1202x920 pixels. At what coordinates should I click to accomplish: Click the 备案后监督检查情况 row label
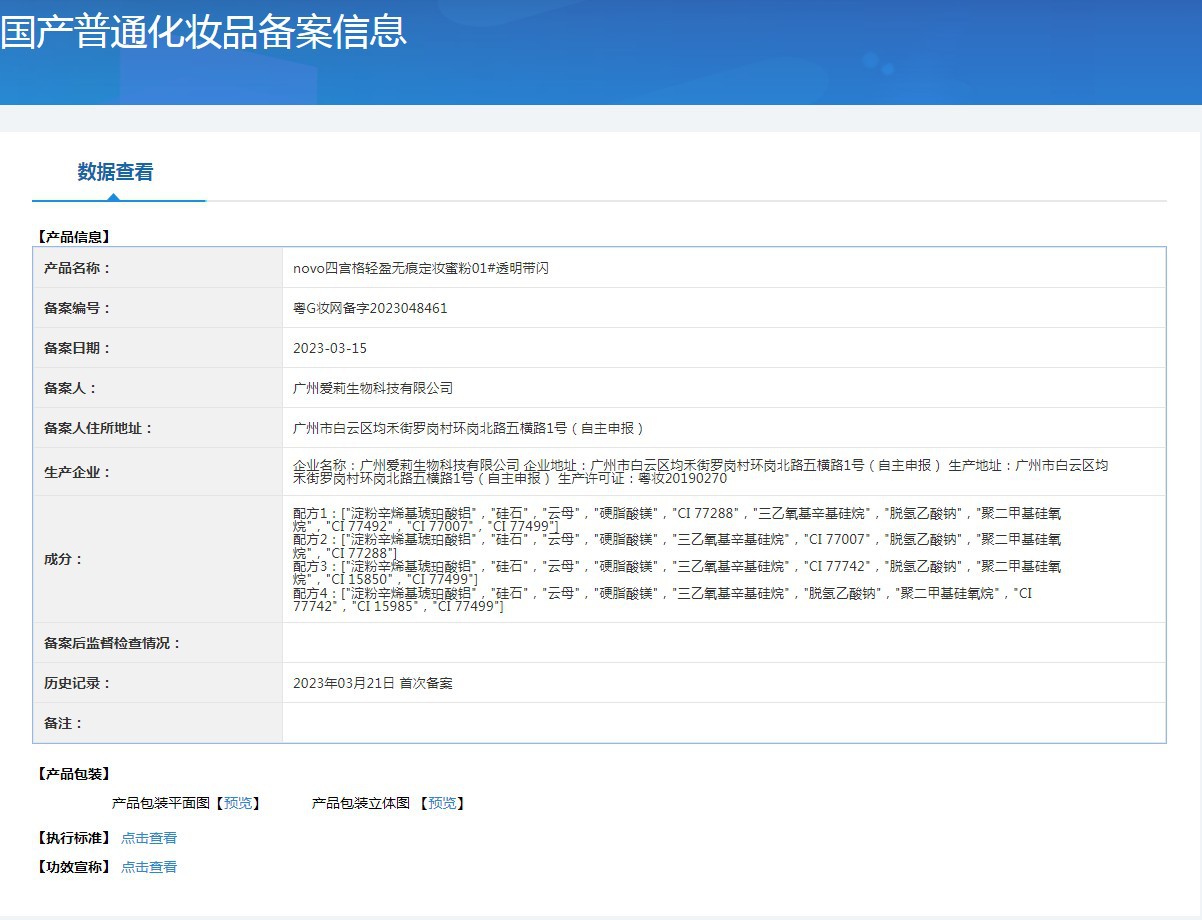[x=113, y=643]
